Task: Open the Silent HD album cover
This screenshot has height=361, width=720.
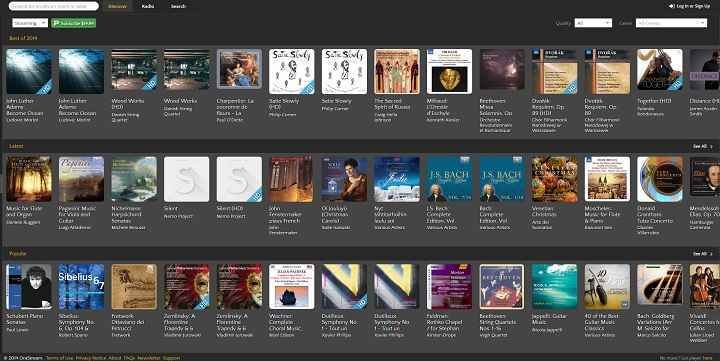Action: [239, 179]
